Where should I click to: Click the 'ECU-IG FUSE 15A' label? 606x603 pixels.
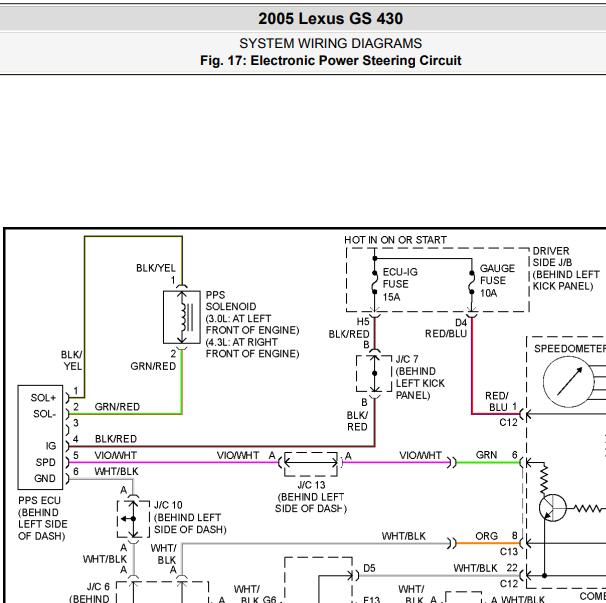(400, 284)
